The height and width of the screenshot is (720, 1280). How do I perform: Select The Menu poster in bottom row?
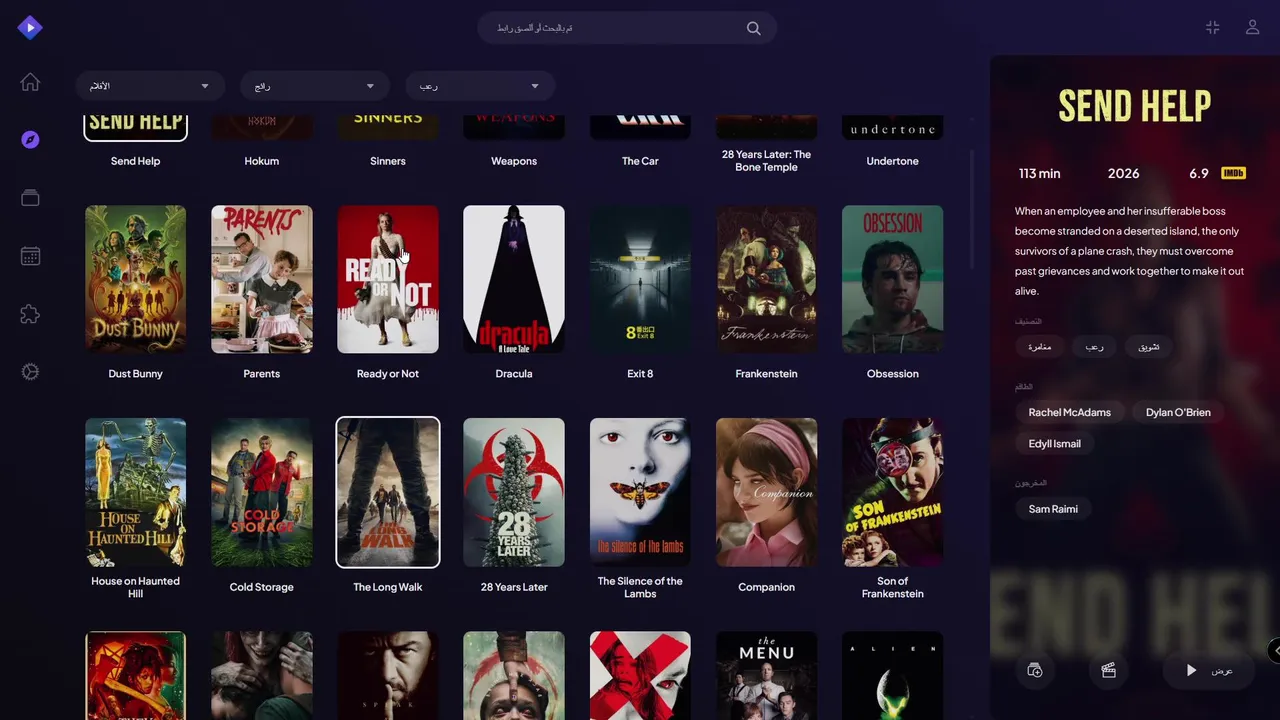766,675
